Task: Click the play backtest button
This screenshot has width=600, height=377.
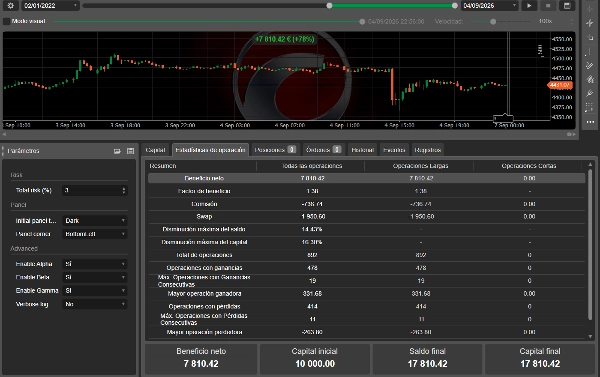Action: tap(529, 5)
